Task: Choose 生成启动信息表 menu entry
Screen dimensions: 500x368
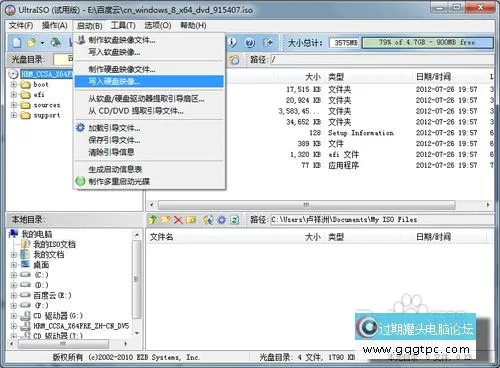Action: (149, 169)
